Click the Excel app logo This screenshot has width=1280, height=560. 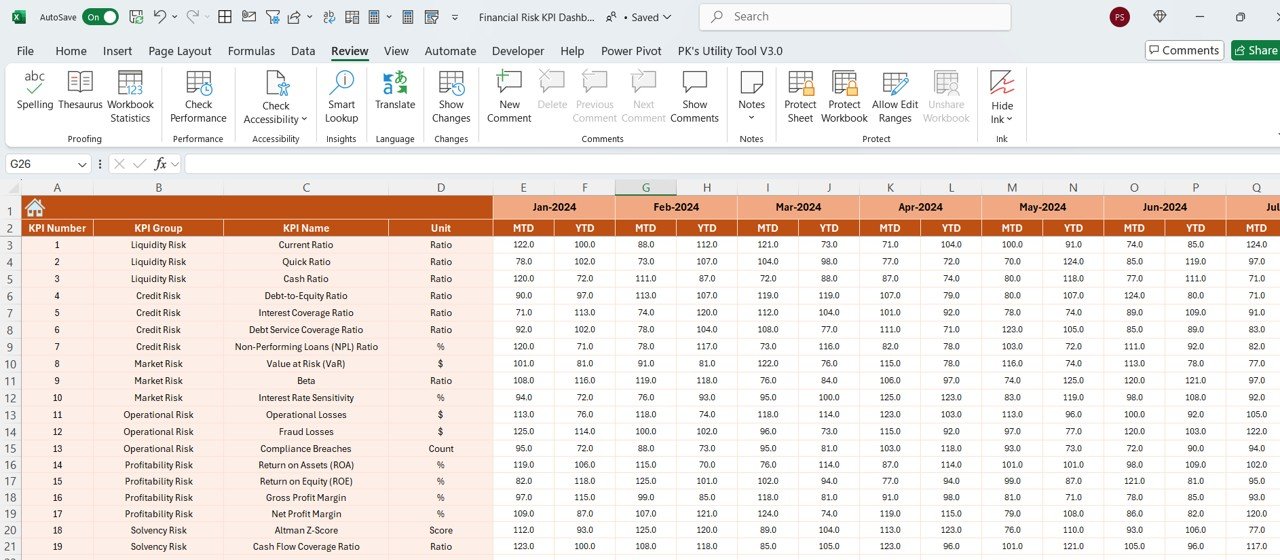coord(19,17)
